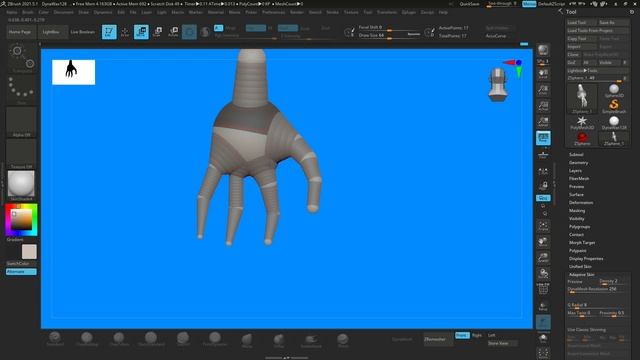The width and height of the screenshot is (640, 360).
Task: Collapse the Adaptive Skin section
Action: [x=581, y=275]
